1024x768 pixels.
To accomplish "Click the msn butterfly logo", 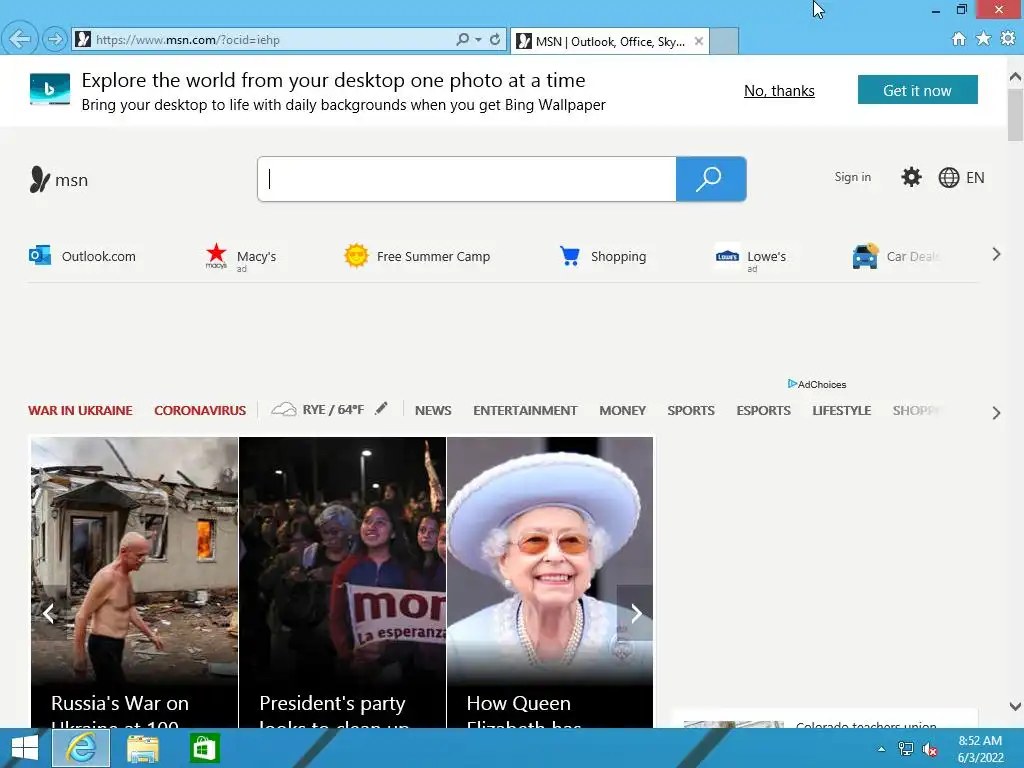I will pos(59,180).
